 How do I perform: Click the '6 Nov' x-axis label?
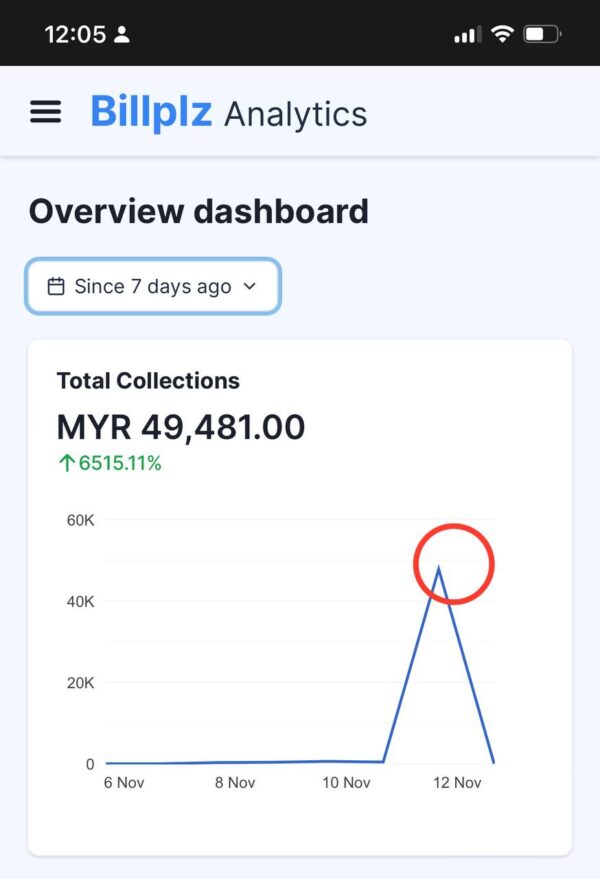124,783
